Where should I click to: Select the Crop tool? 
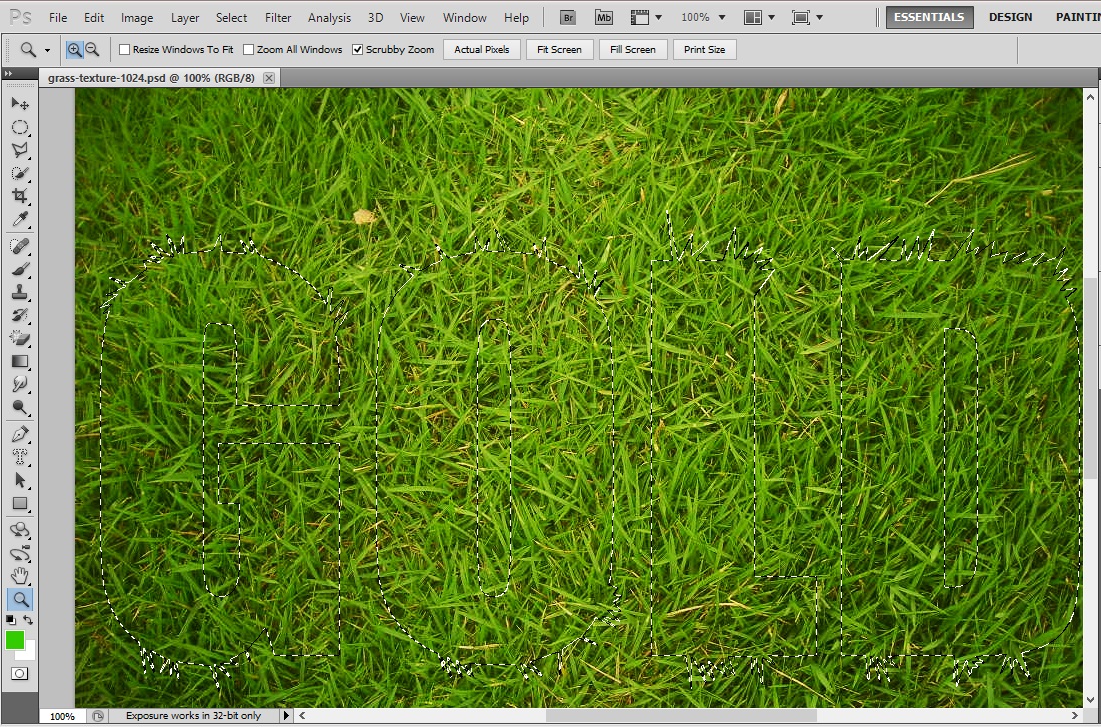(20, 196)
